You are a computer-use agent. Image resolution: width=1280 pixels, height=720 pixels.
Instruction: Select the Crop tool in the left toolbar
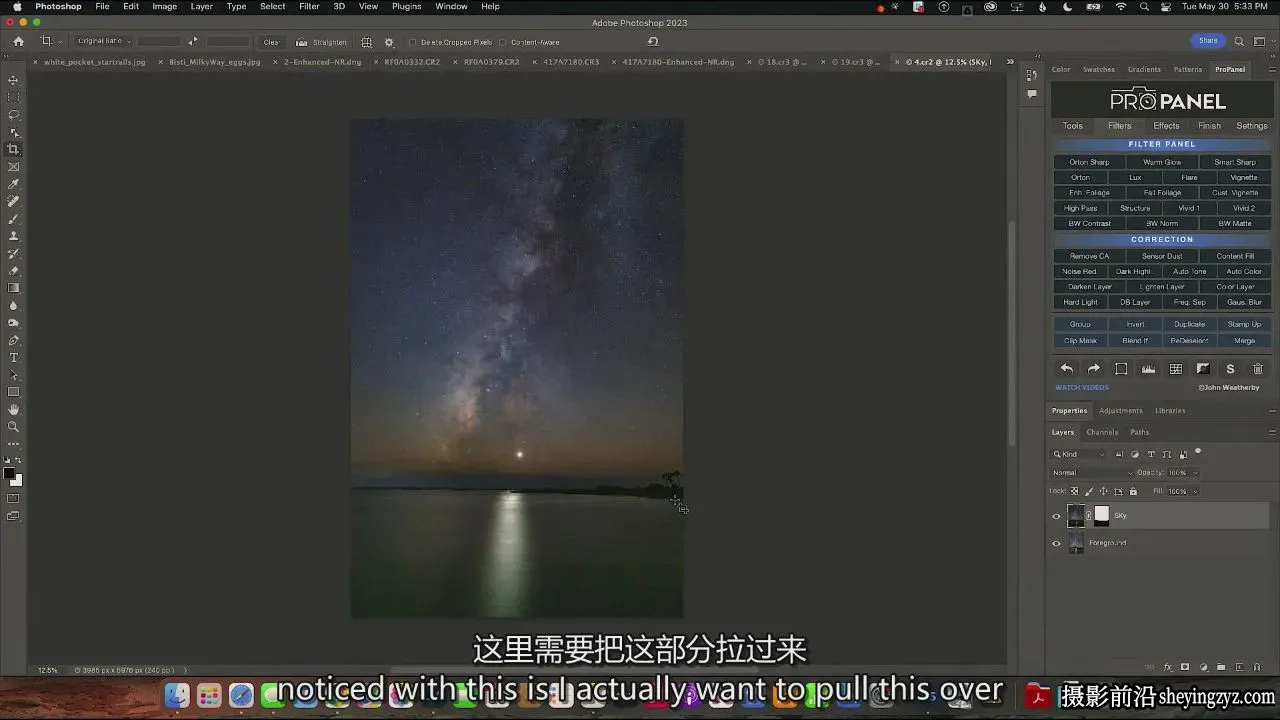pyautogui.click(x=14, y=150)
